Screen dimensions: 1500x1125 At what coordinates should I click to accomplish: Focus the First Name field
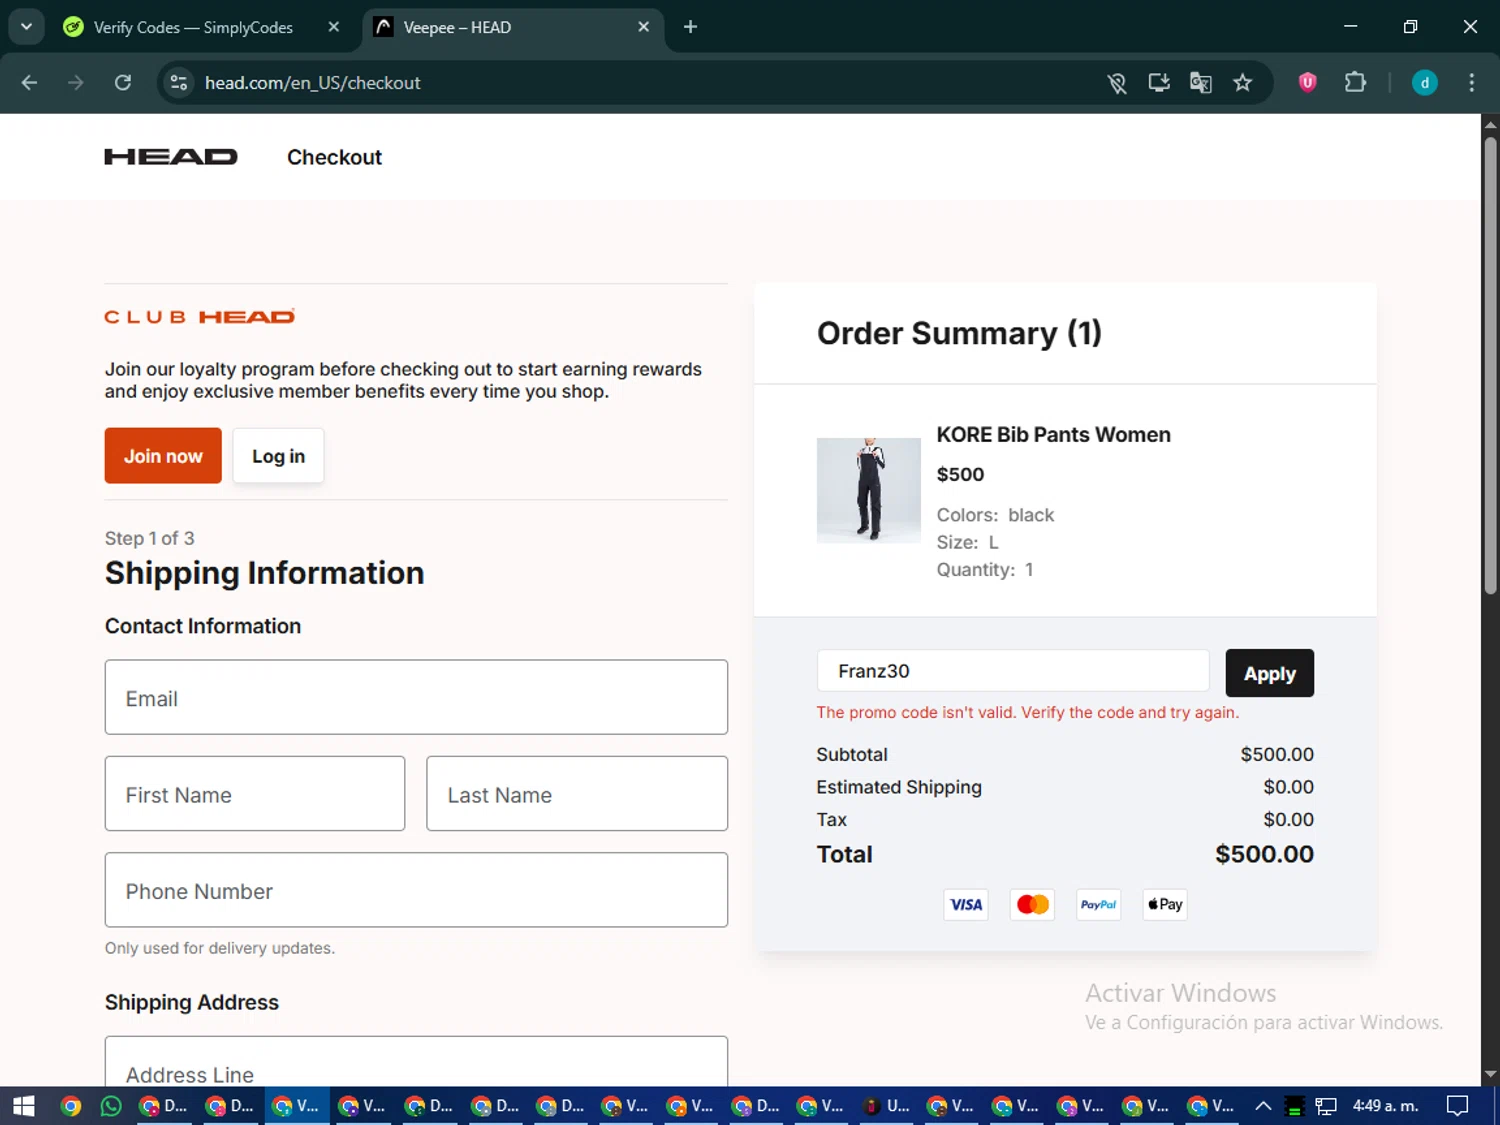(255, 794)
